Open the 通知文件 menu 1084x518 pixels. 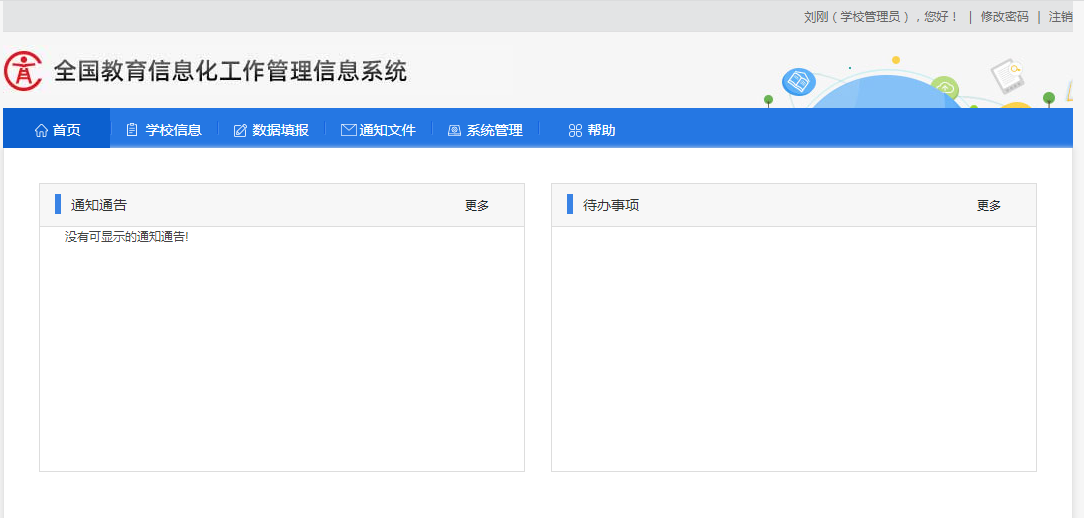[x=379, y=129]
